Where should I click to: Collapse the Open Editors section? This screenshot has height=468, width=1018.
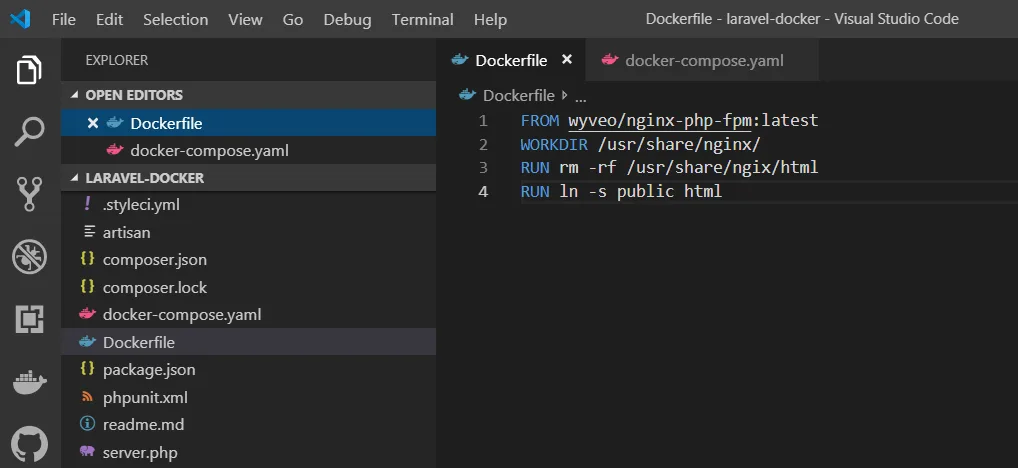[73, 95]
